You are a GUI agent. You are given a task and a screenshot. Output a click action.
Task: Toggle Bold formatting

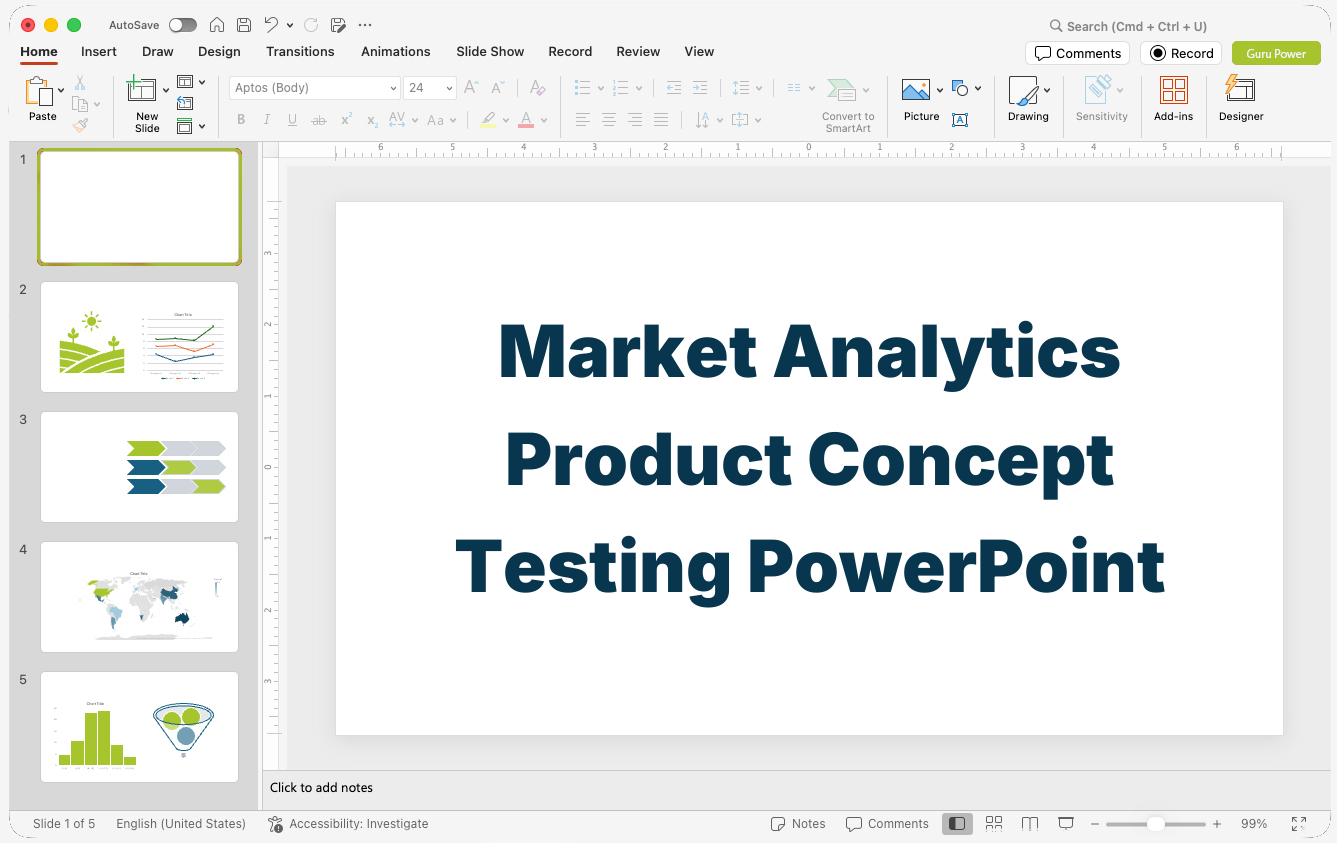pyautogui.click(x=241, y=120)
